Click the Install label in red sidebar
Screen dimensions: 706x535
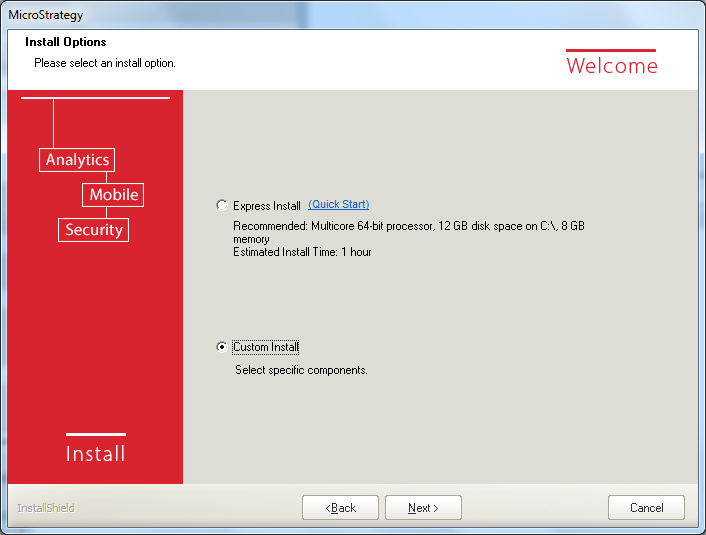click(x=95, y=454)
